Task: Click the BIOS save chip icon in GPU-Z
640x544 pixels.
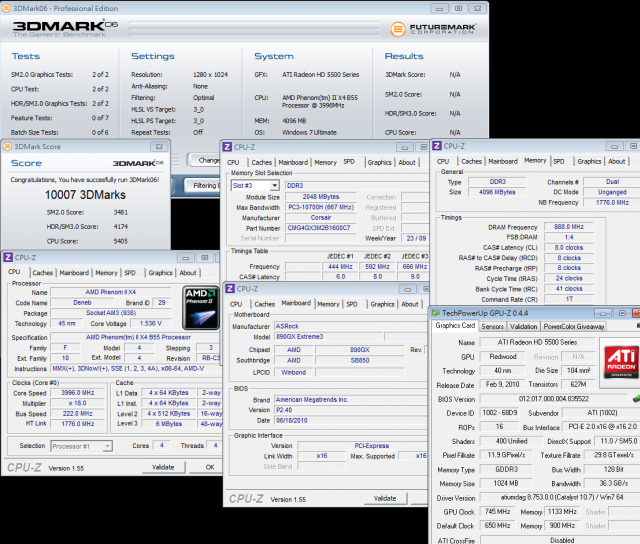Action: [x=636, y=398]
